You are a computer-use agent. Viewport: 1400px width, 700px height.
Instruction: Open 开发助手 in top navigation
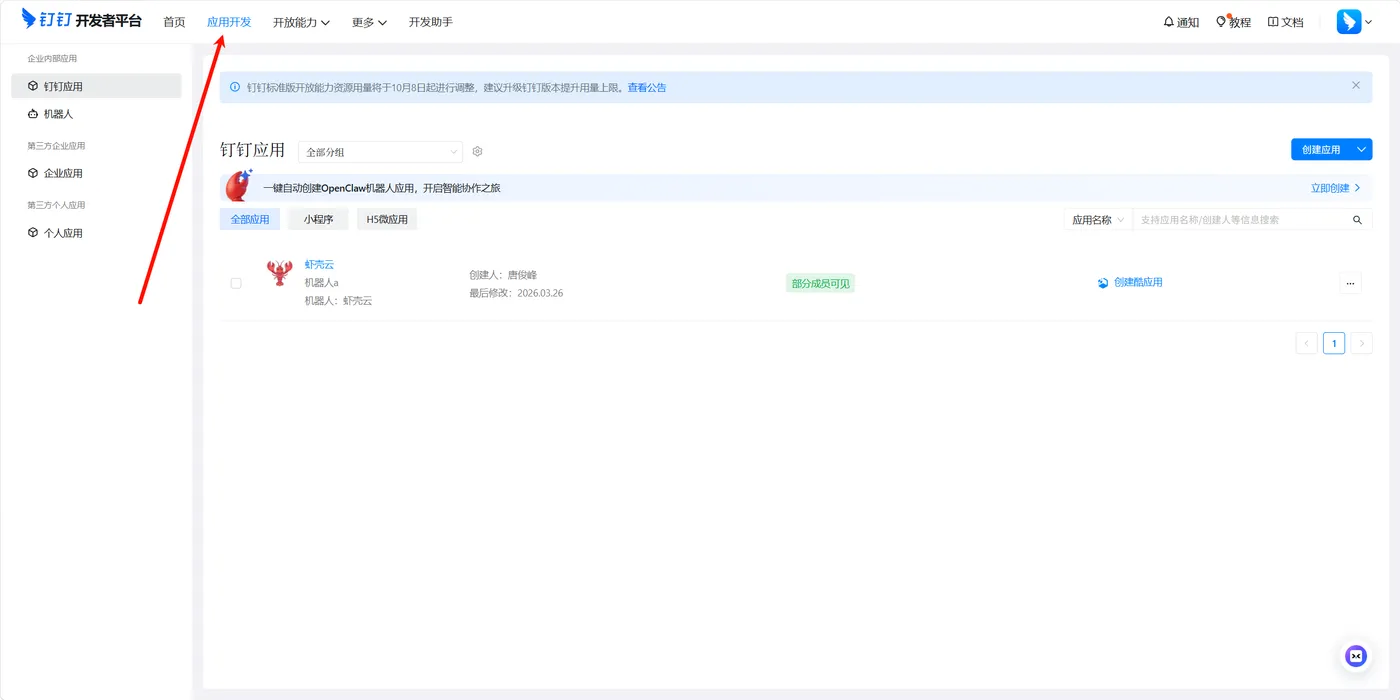tap(430, 22)
